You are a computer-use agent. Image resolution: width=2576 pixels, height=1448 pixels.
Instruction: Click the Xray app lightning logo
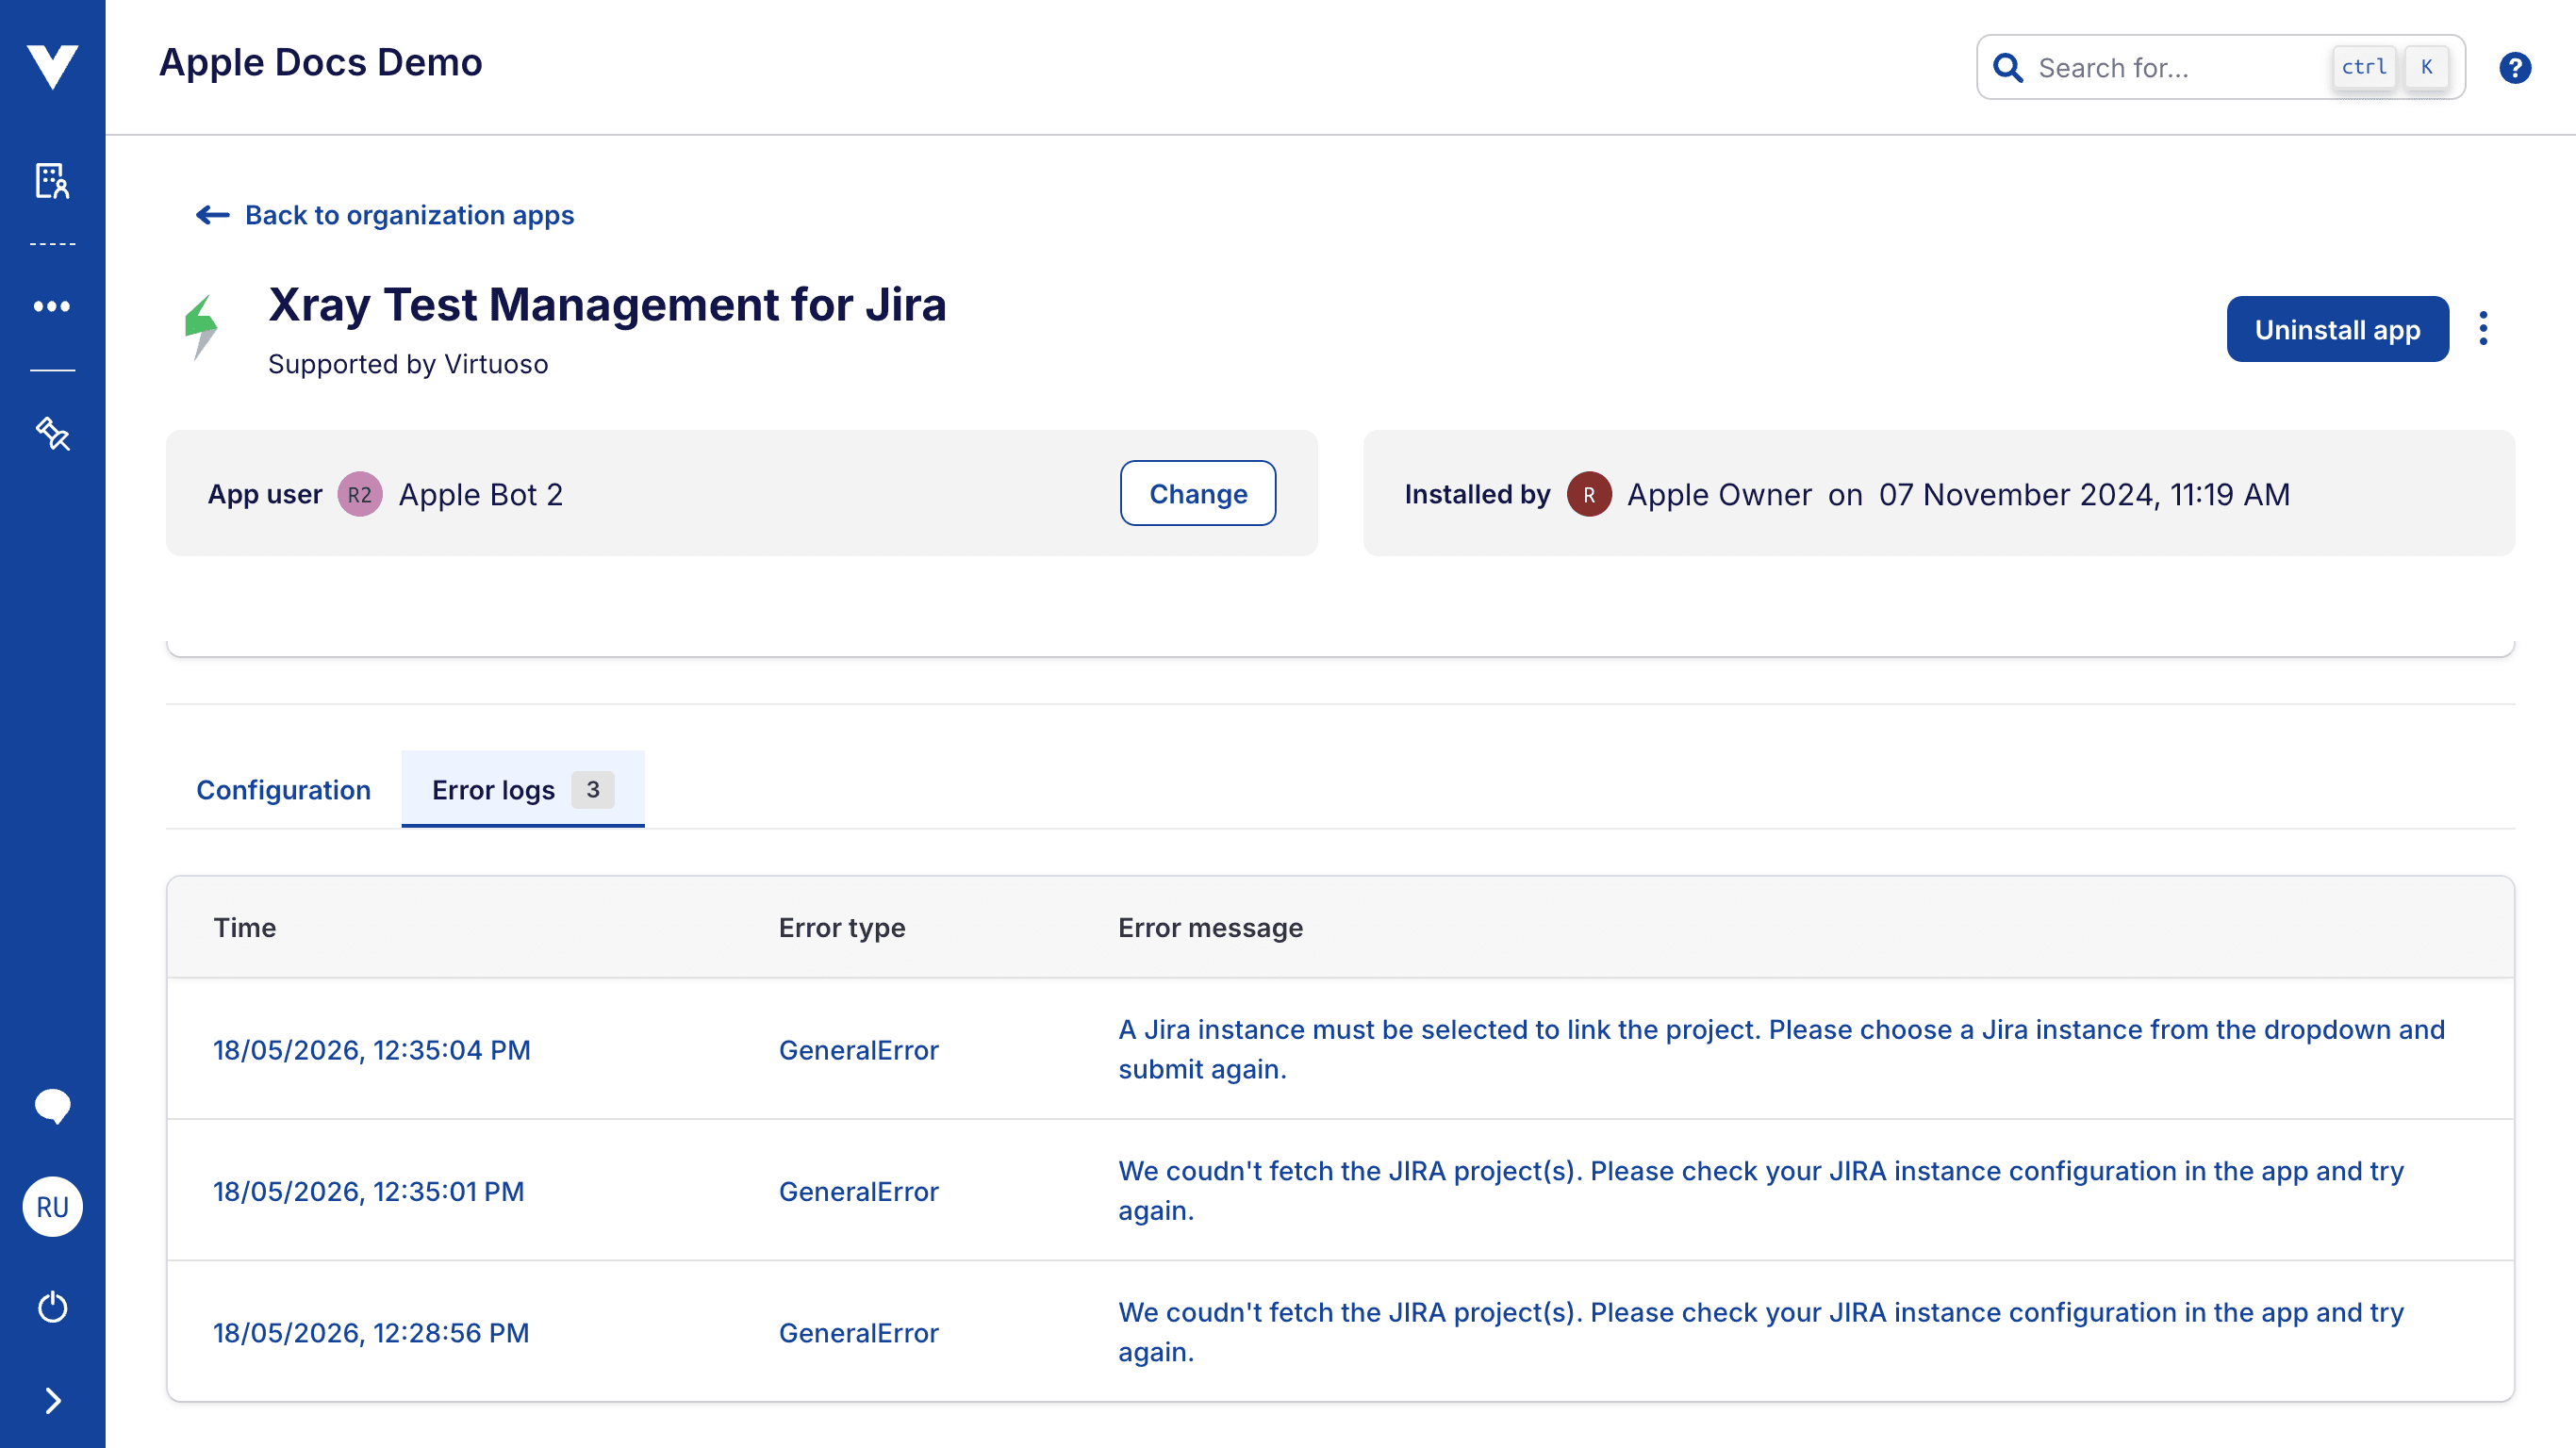click(x=201, y=326)
